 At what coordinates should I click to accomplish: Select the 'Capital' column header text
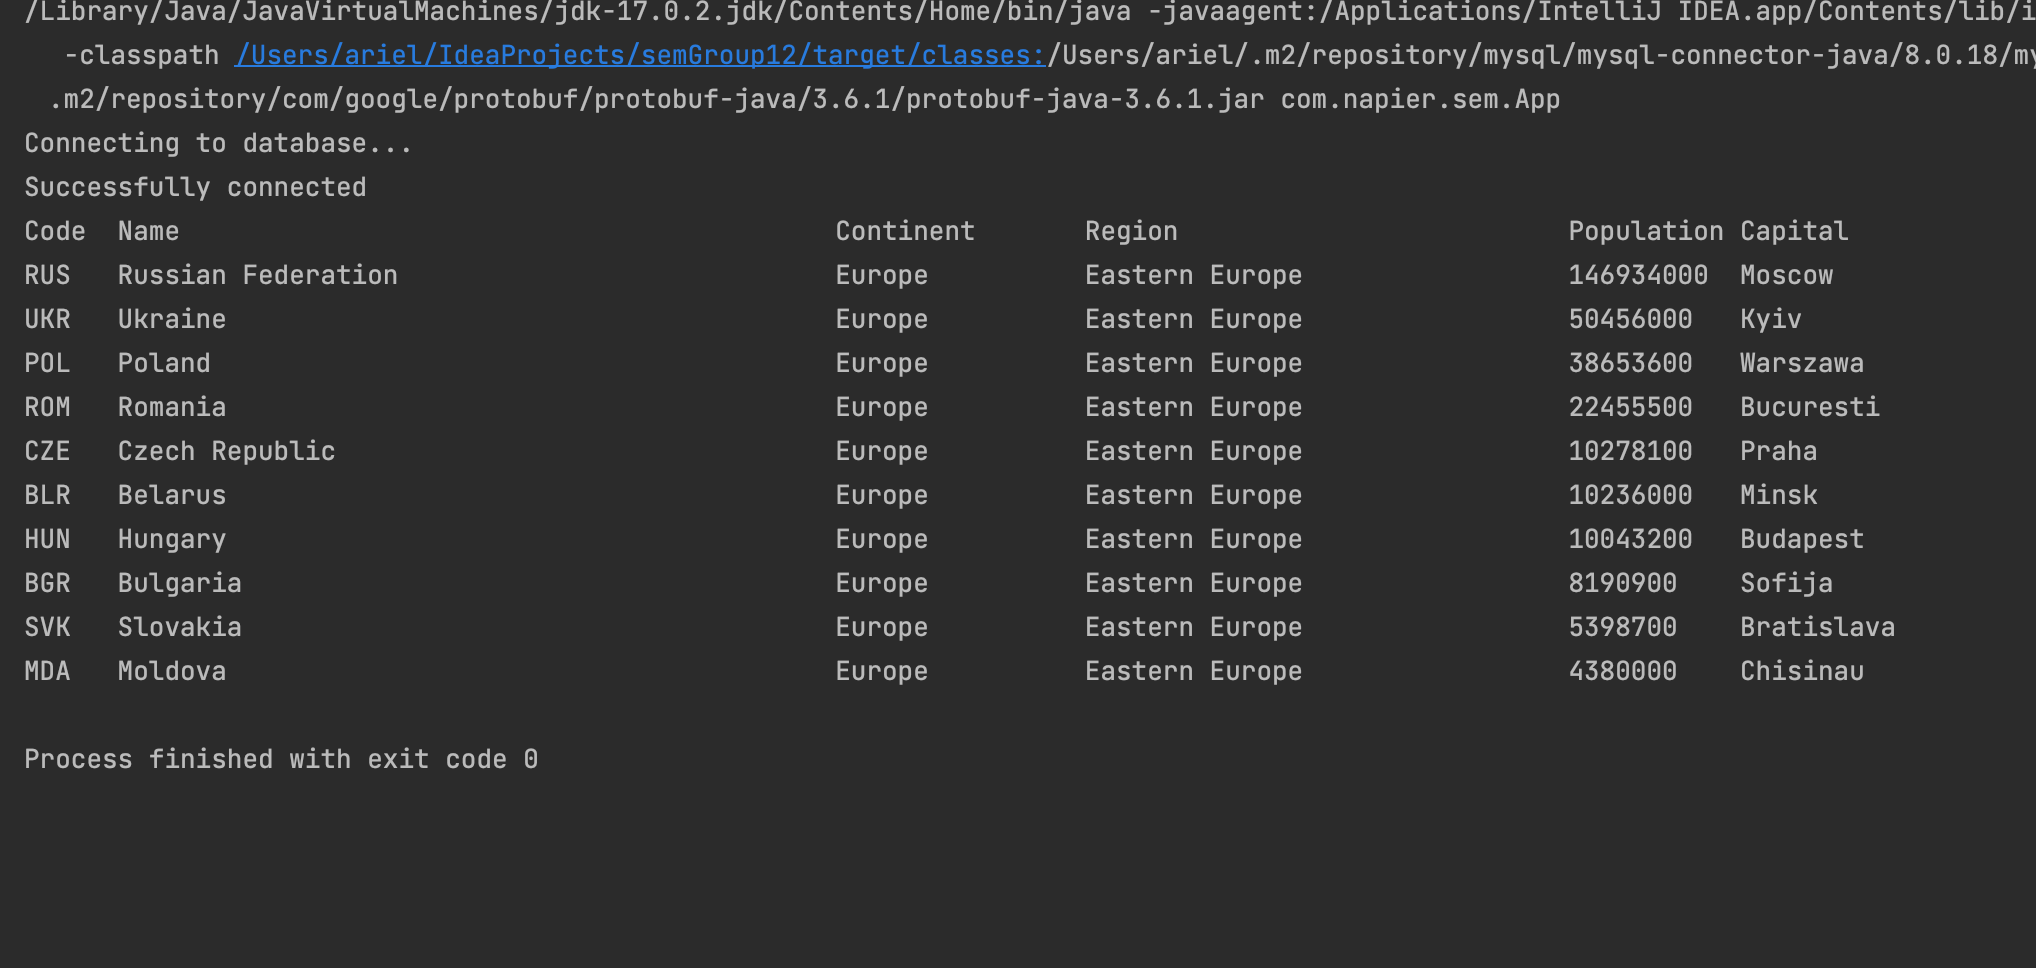(x=1794, y=231)
